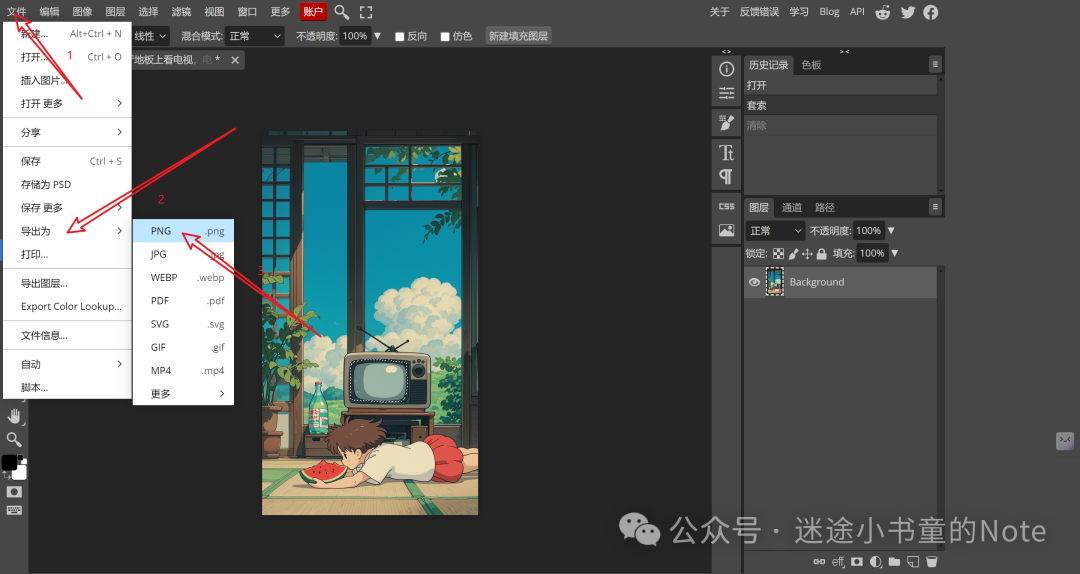This screenshot has width=1080, height=574.
Task: Click the foreground black color swatch
Action: (x=9, y=462)
